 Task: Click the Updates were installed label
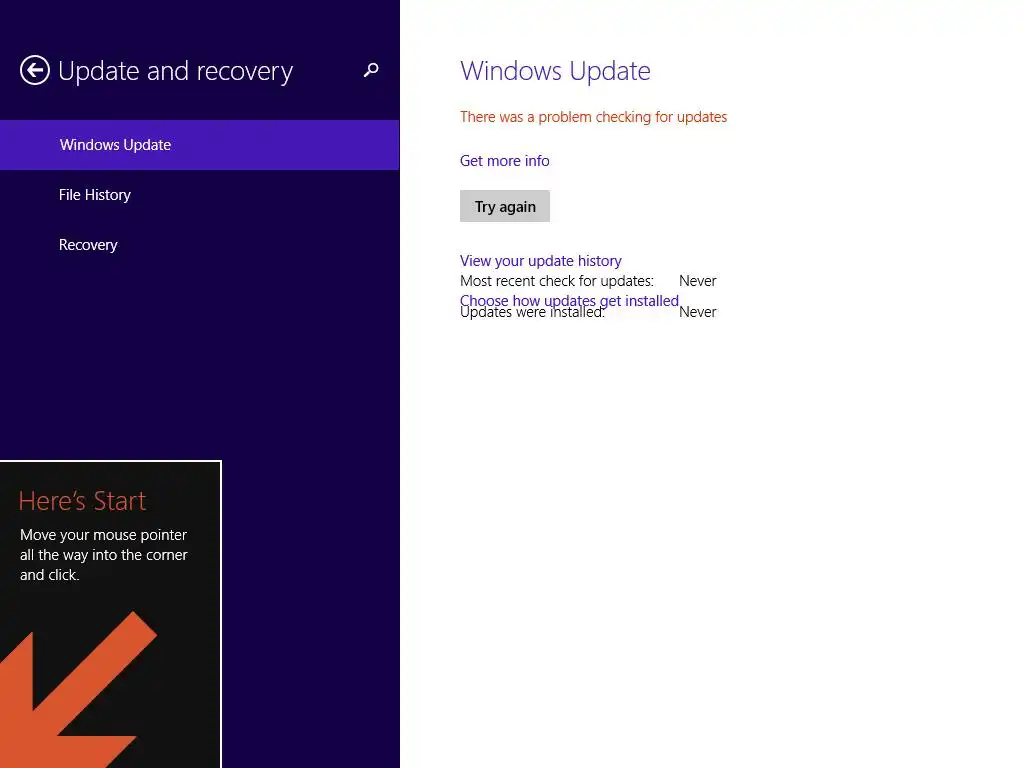click(532, 314)
